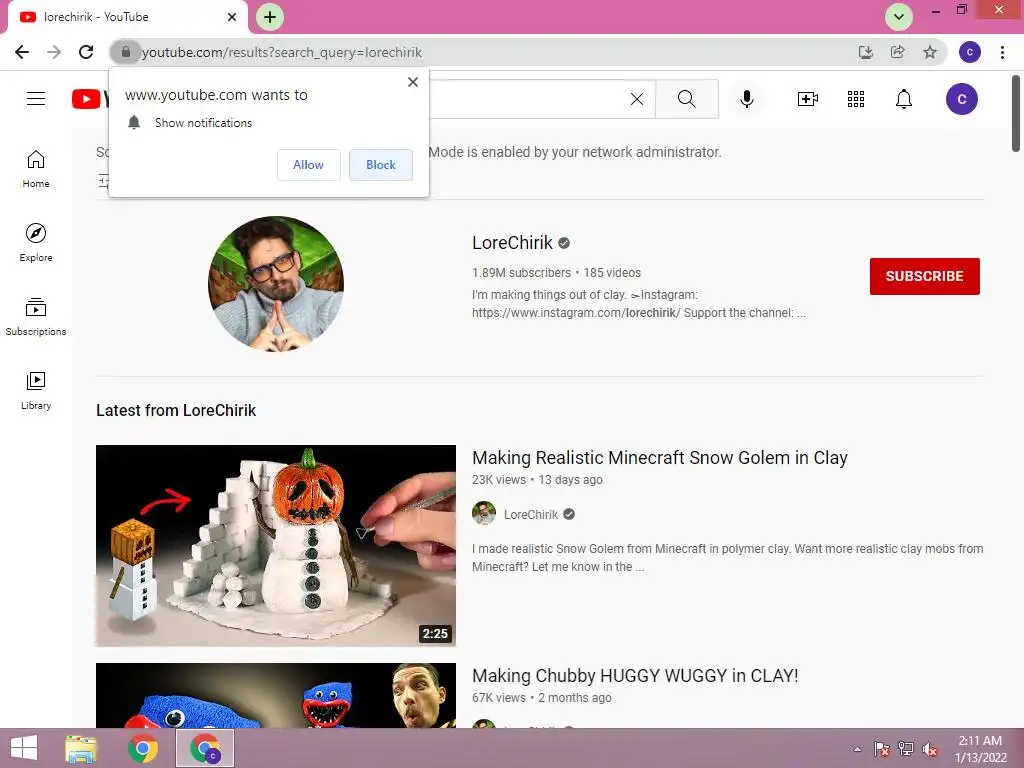Bookmark this page with the star icon

(930, 52)
